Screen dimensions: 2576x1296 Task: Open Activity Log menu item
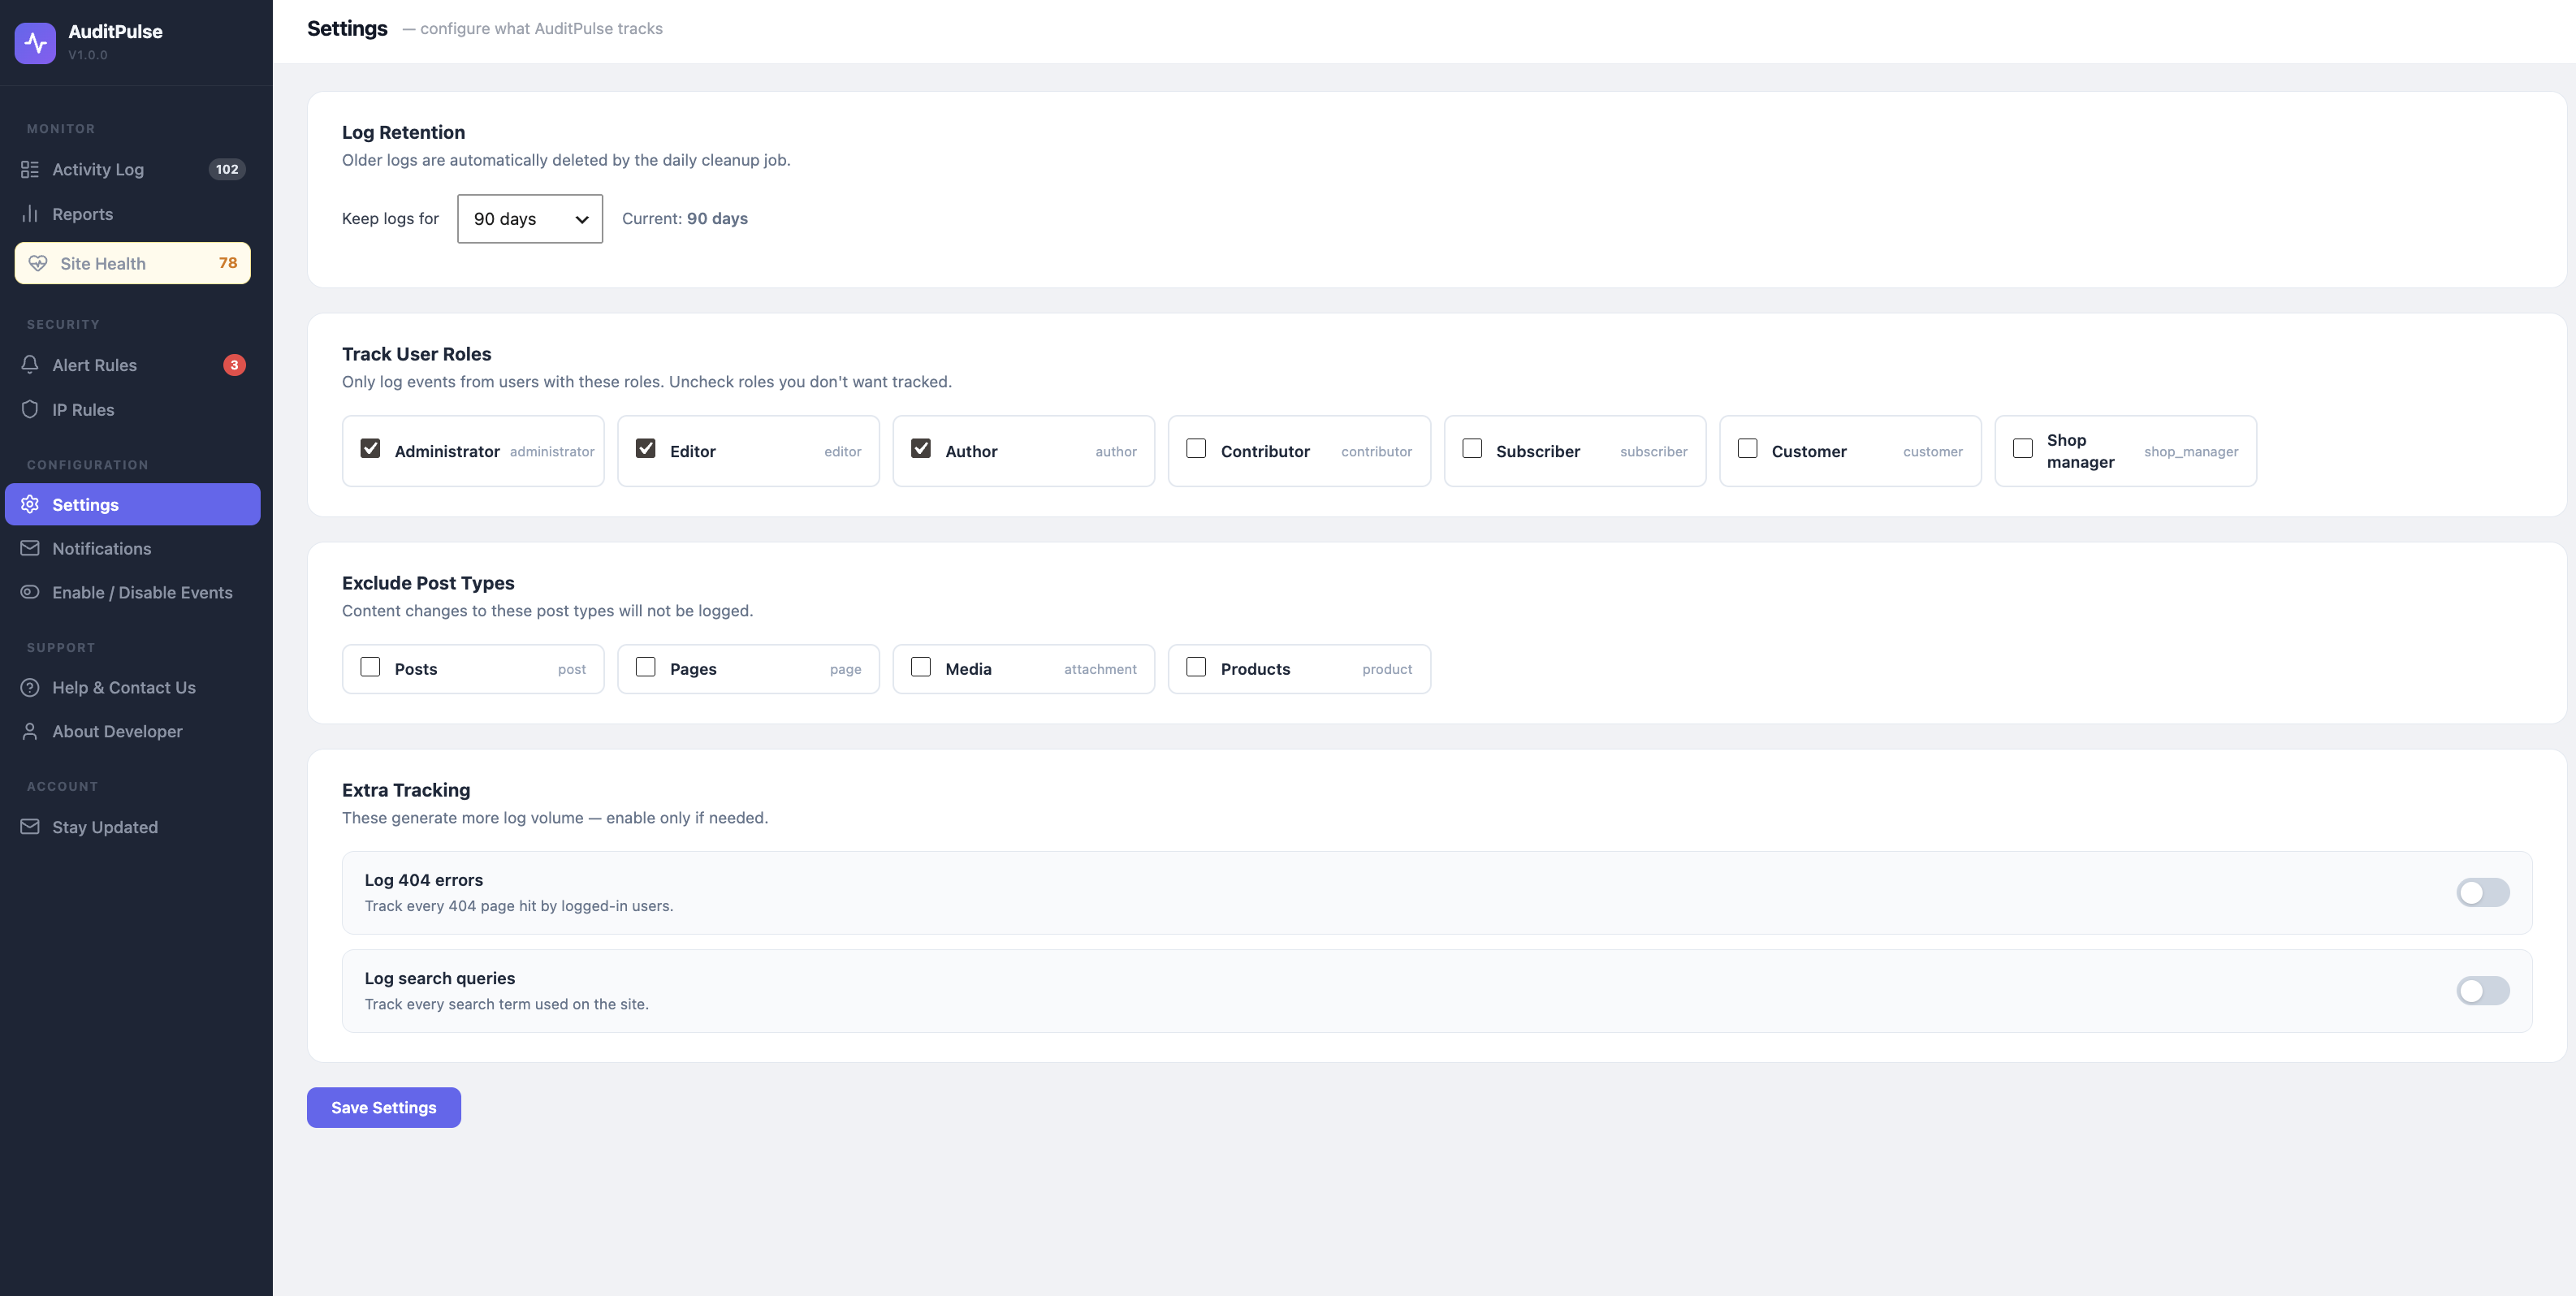(x=133, y=169)
